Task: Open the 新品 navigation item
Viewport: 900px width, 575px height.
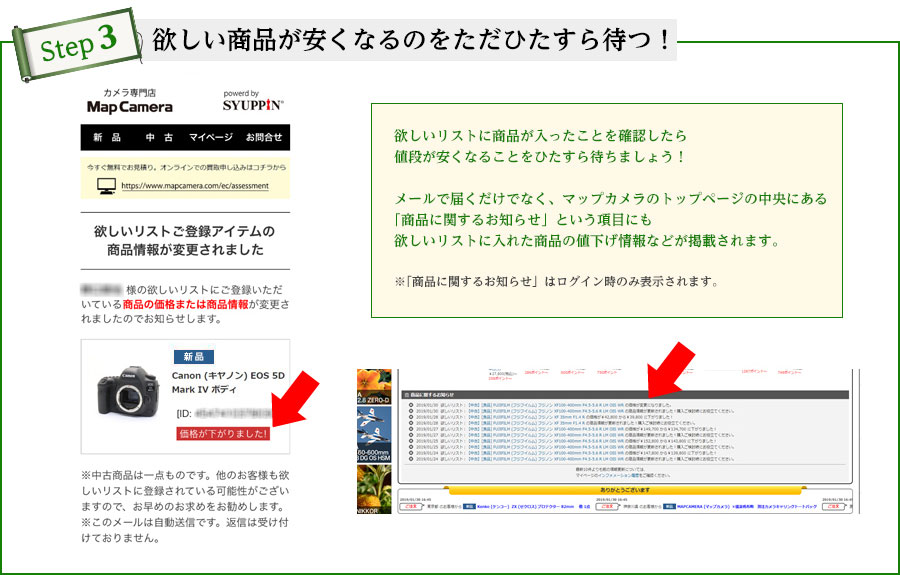Action: pos(107,137)
